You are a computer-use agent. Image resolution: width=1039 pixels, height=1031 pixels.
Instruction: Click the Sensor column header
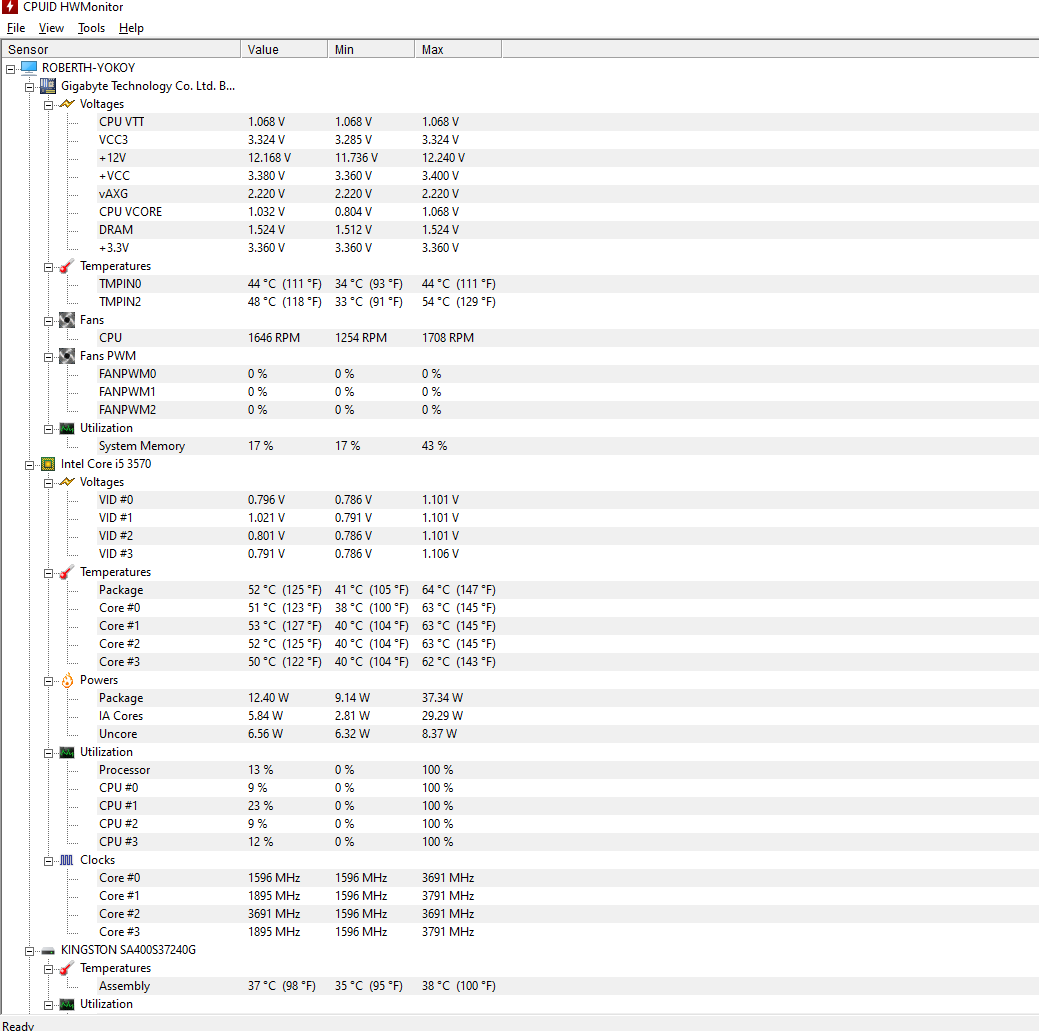pos(121,50)
